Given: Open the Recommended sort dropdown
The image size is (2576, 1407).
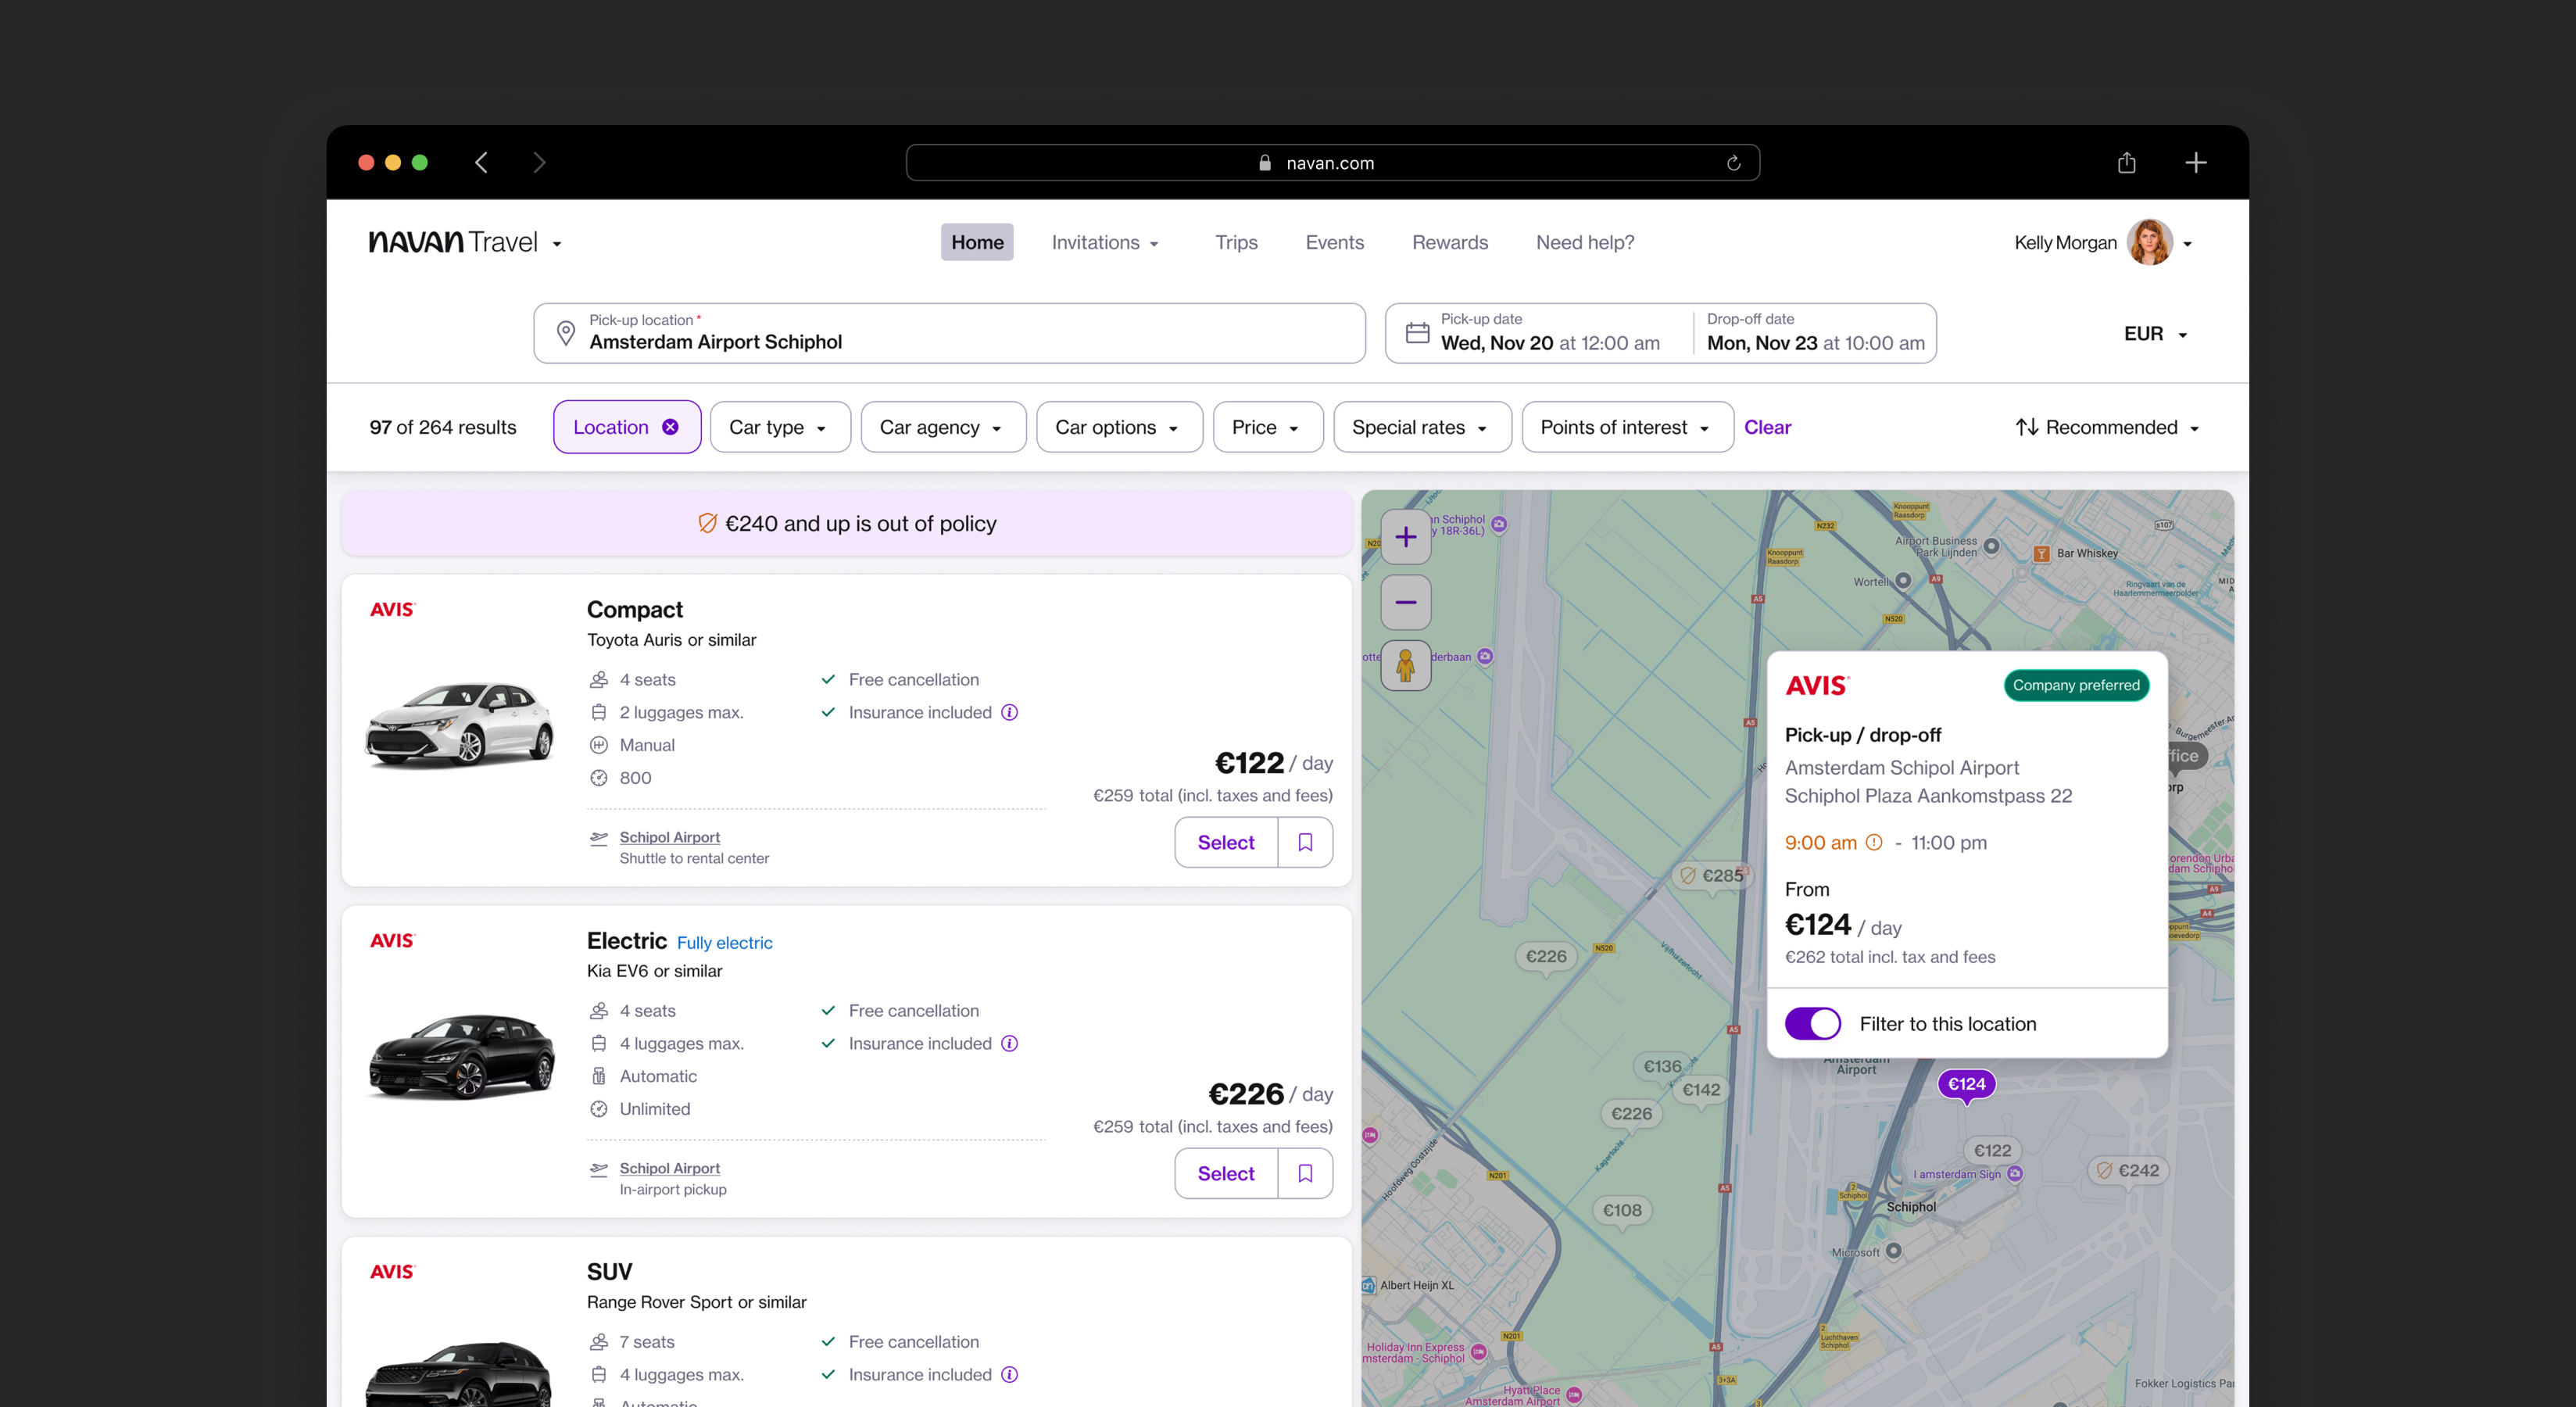Looking at the screenshot, I should tap(2107, 427).
